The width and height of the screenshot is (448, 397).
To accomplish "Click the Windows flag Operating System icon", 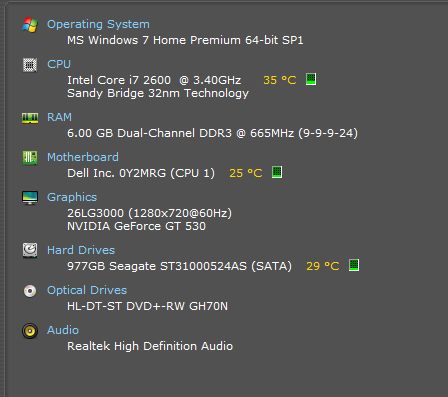I will [30, 25].
